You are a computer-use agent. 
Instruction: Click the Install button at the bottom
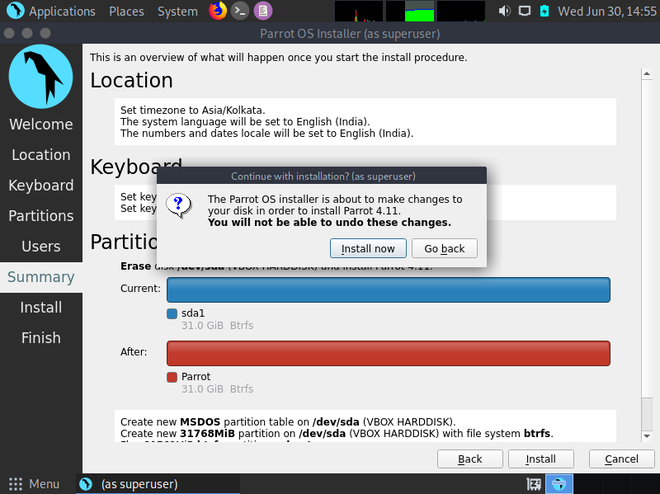[540, 459]
